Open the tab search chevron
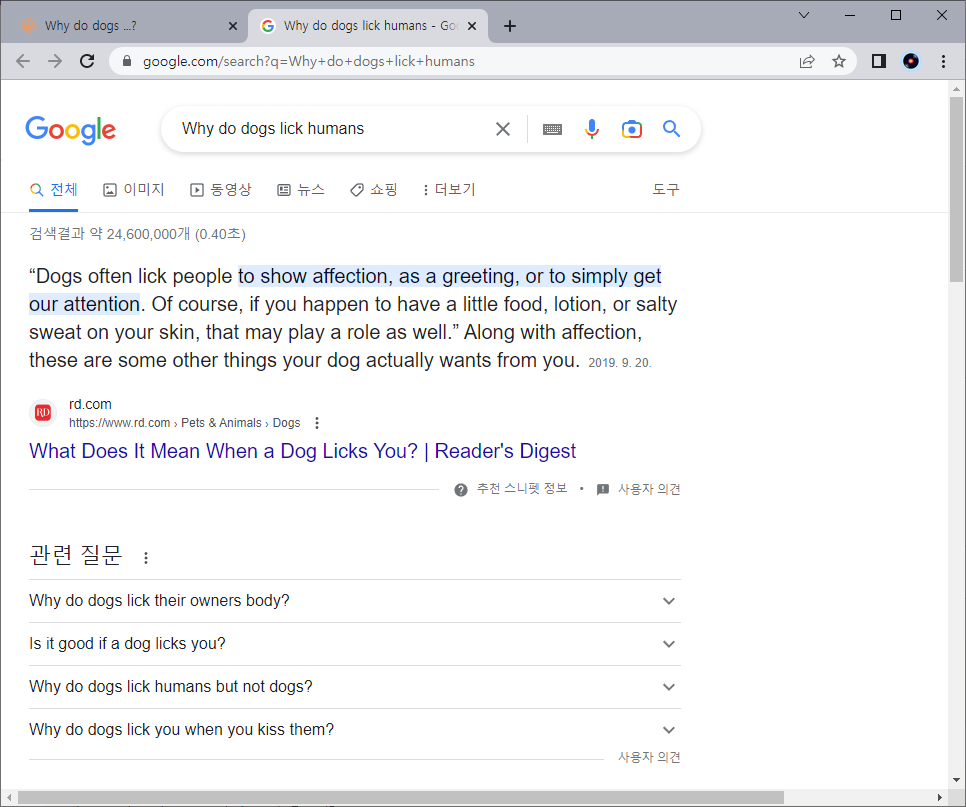 pyautogui.click(x=804, y=15)
